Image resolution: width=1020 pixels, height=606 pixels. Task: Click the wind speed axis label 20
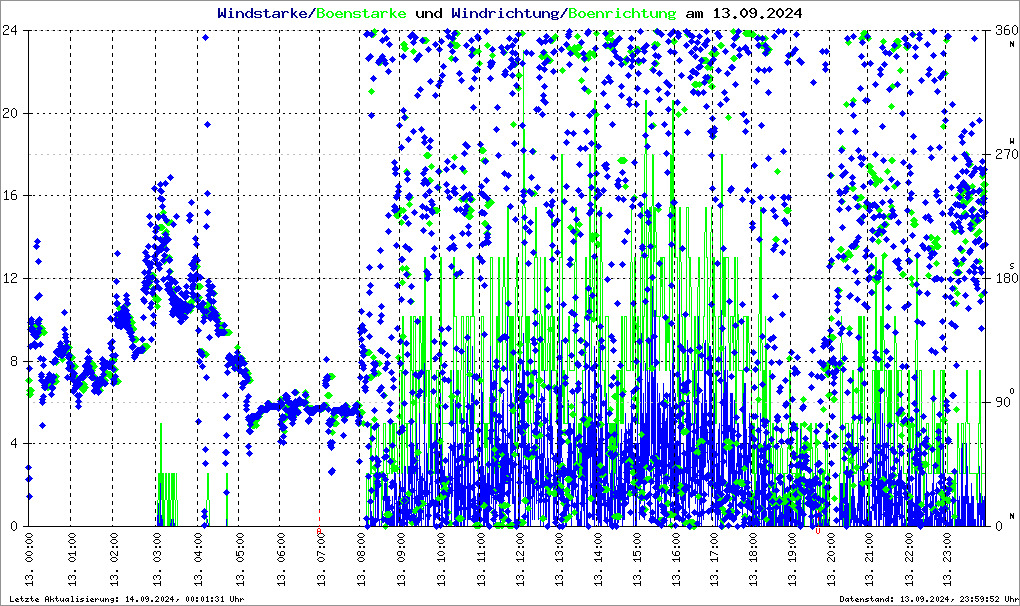[x=9, y=113]
